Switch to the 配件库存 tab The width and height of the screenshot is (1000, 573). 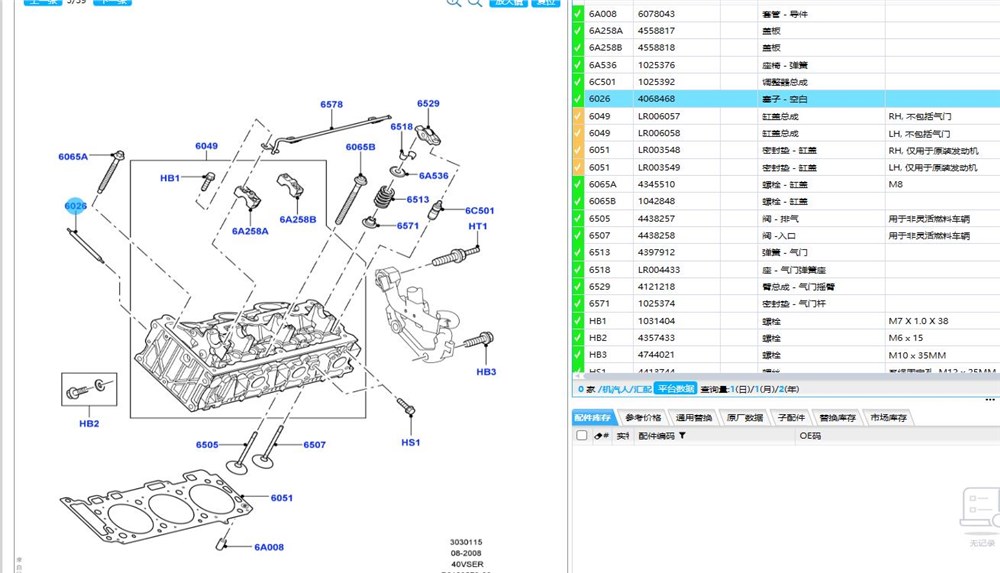point(593,417)
